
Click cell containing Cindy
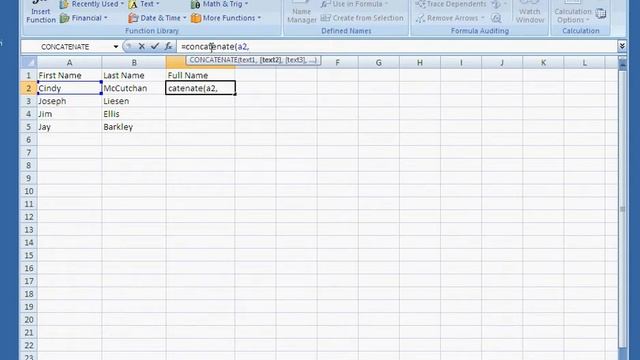tap(69, 88)
